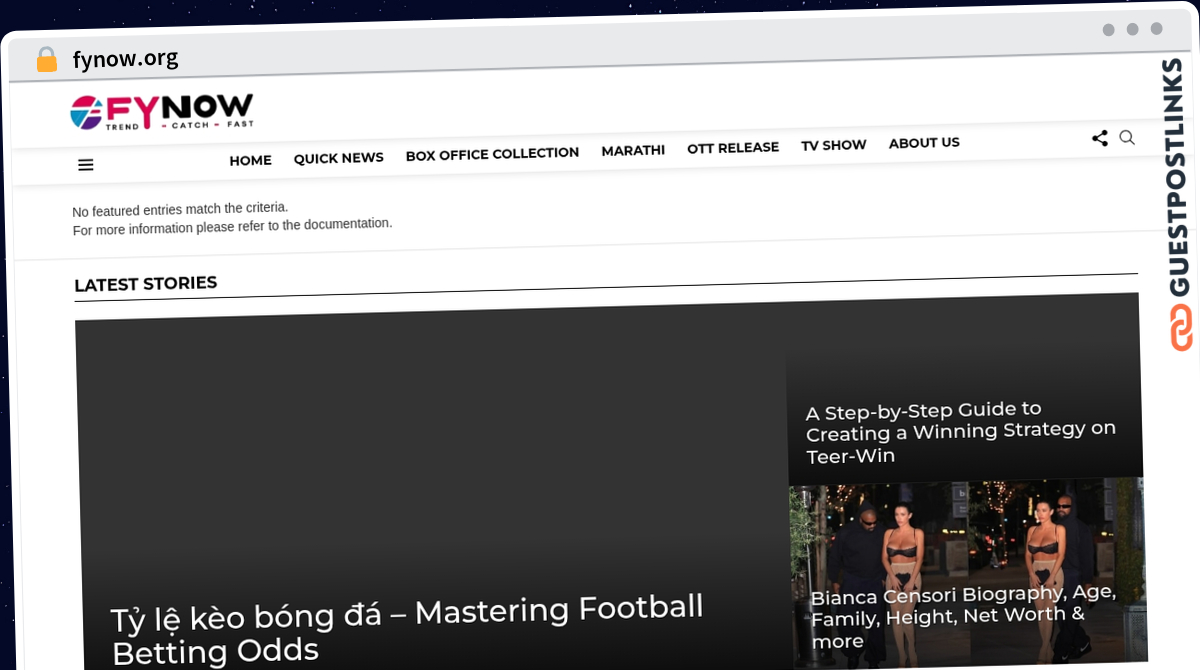Click the Bianca Censori article thumbnail
The width and height of the screenshot is (1200, 670).
968,572
